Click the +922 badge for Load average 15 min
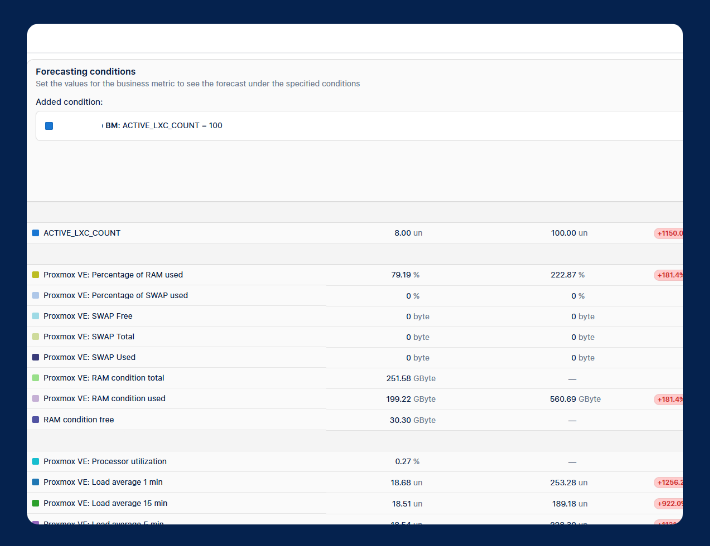 pyautogui.click(x=668, y=503)
